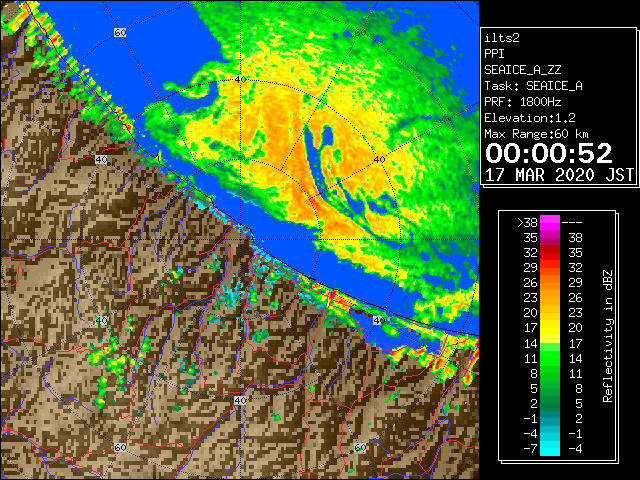The image size is (640, 480).
Task: Click the '>38' legend value
Action: coord(527,223)
